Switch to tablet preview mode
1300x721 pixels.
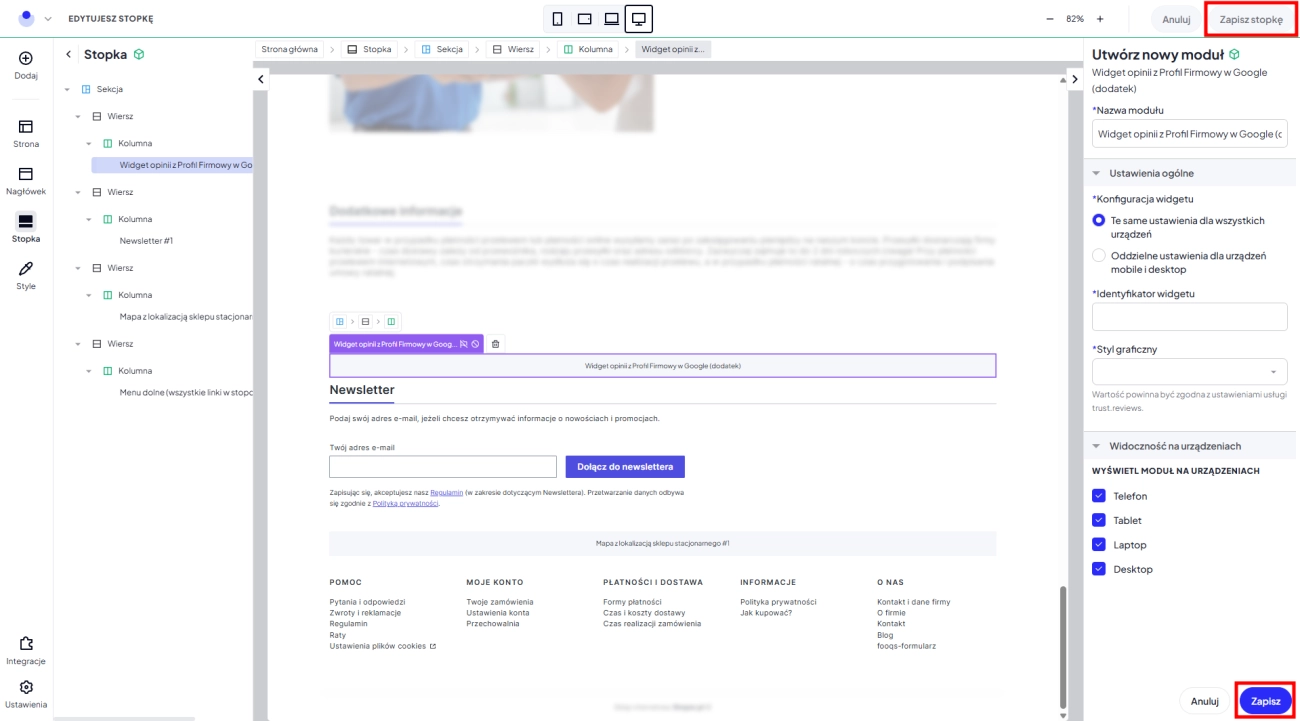click(x=585, y=19)
